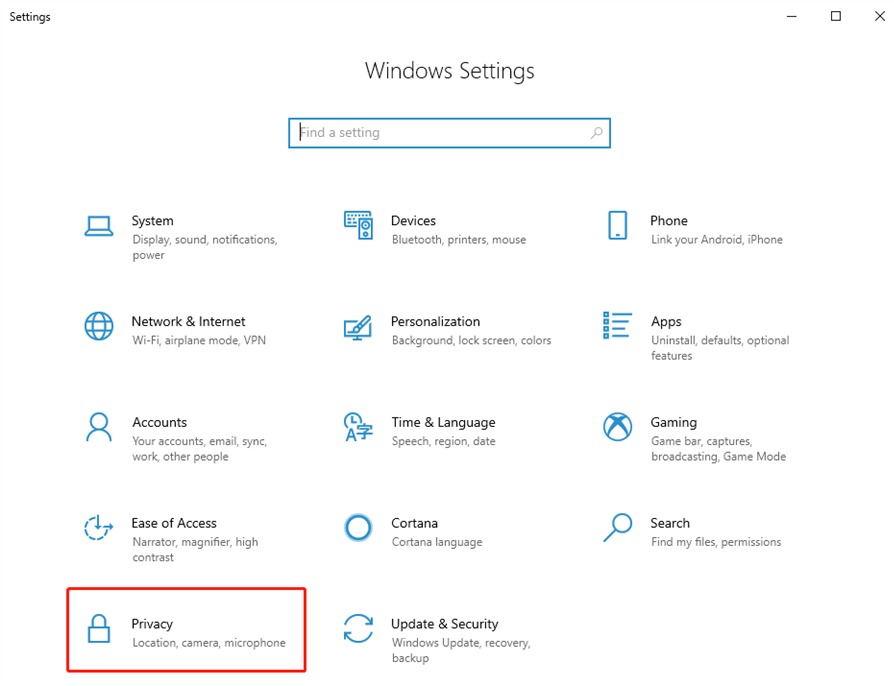Viewport: 894px width, 686px height.
Task: Click 'Uninstall, defaults, optional features' text
Action: pyautogui.click(x=720, y=348)
